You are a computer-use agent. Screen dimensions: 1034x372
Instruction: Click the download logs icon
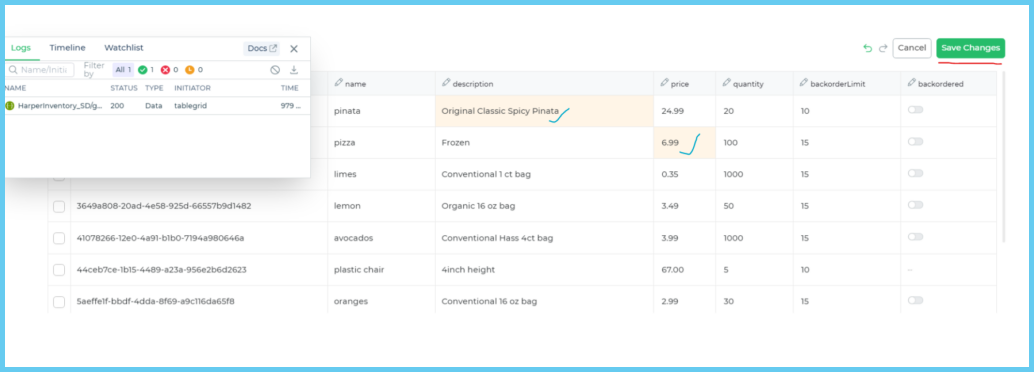294,70
